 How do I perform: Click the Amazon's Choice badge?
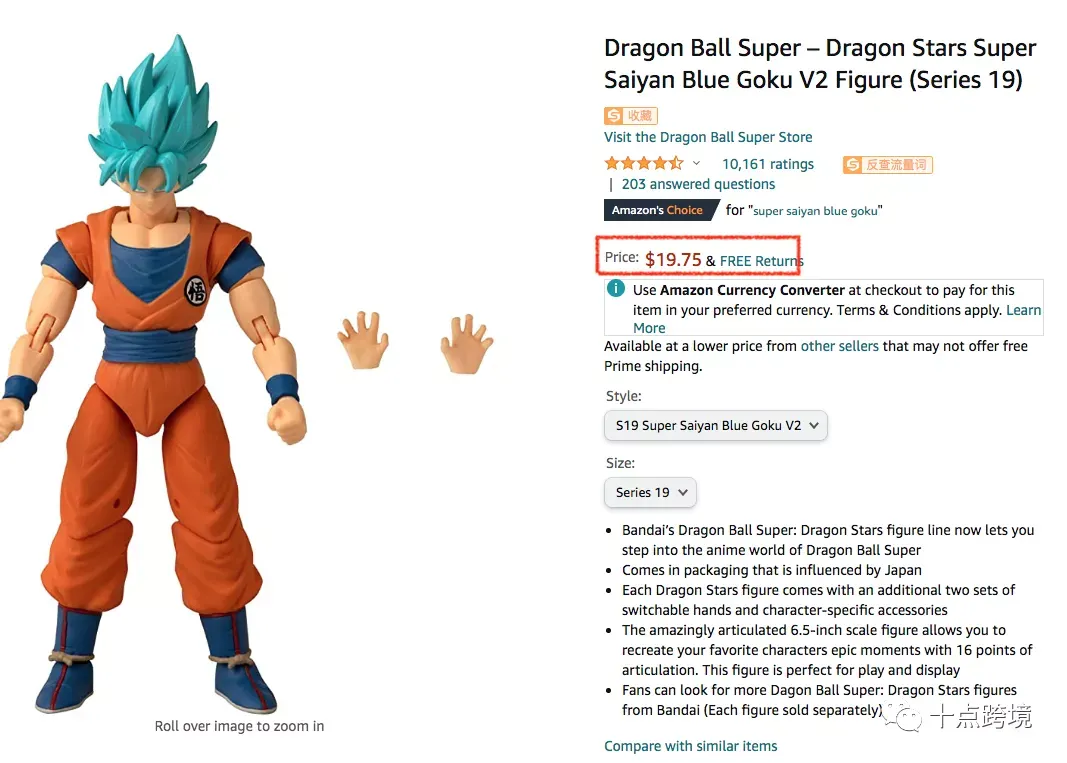click(x=660, y=210)
